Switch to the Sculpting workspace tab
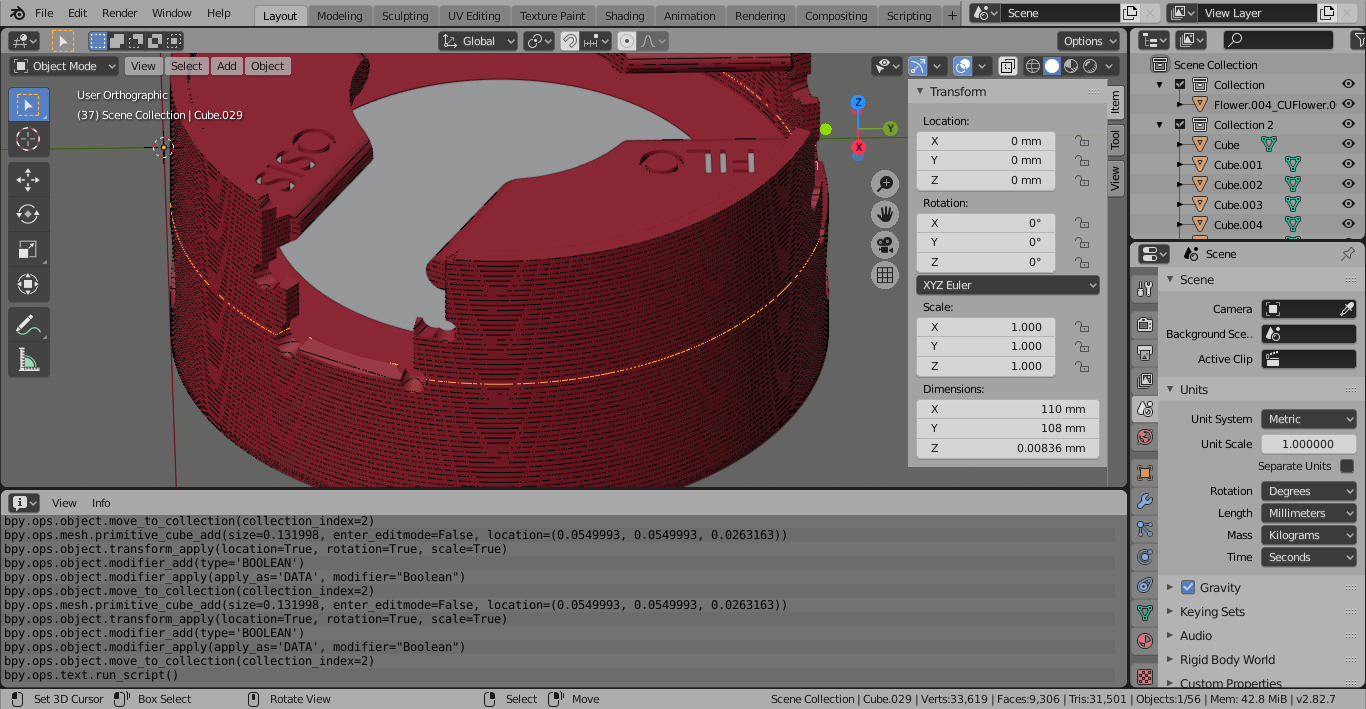 coord(405,16)
